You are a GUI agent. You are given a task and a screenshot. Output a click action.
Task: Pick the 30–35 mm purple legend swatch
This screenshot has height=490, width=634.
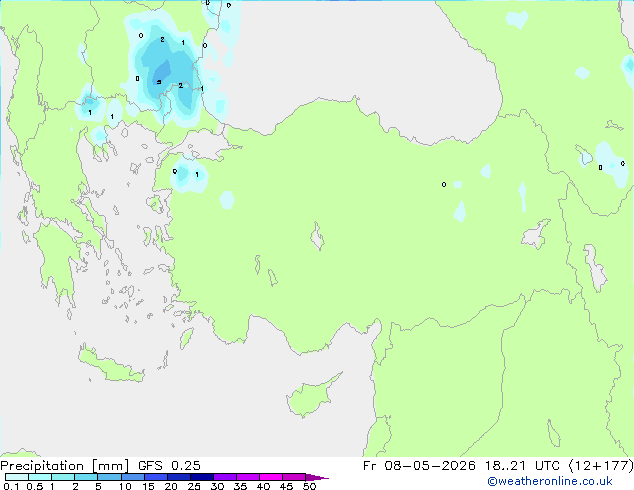click(x=225, y=477)
